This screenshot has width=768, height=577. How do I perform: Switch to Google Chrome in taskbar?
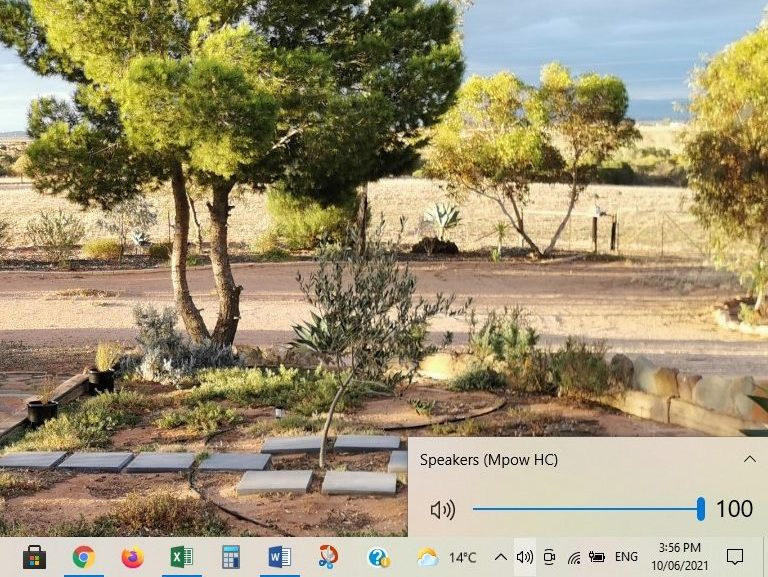[x=84, y=557]
